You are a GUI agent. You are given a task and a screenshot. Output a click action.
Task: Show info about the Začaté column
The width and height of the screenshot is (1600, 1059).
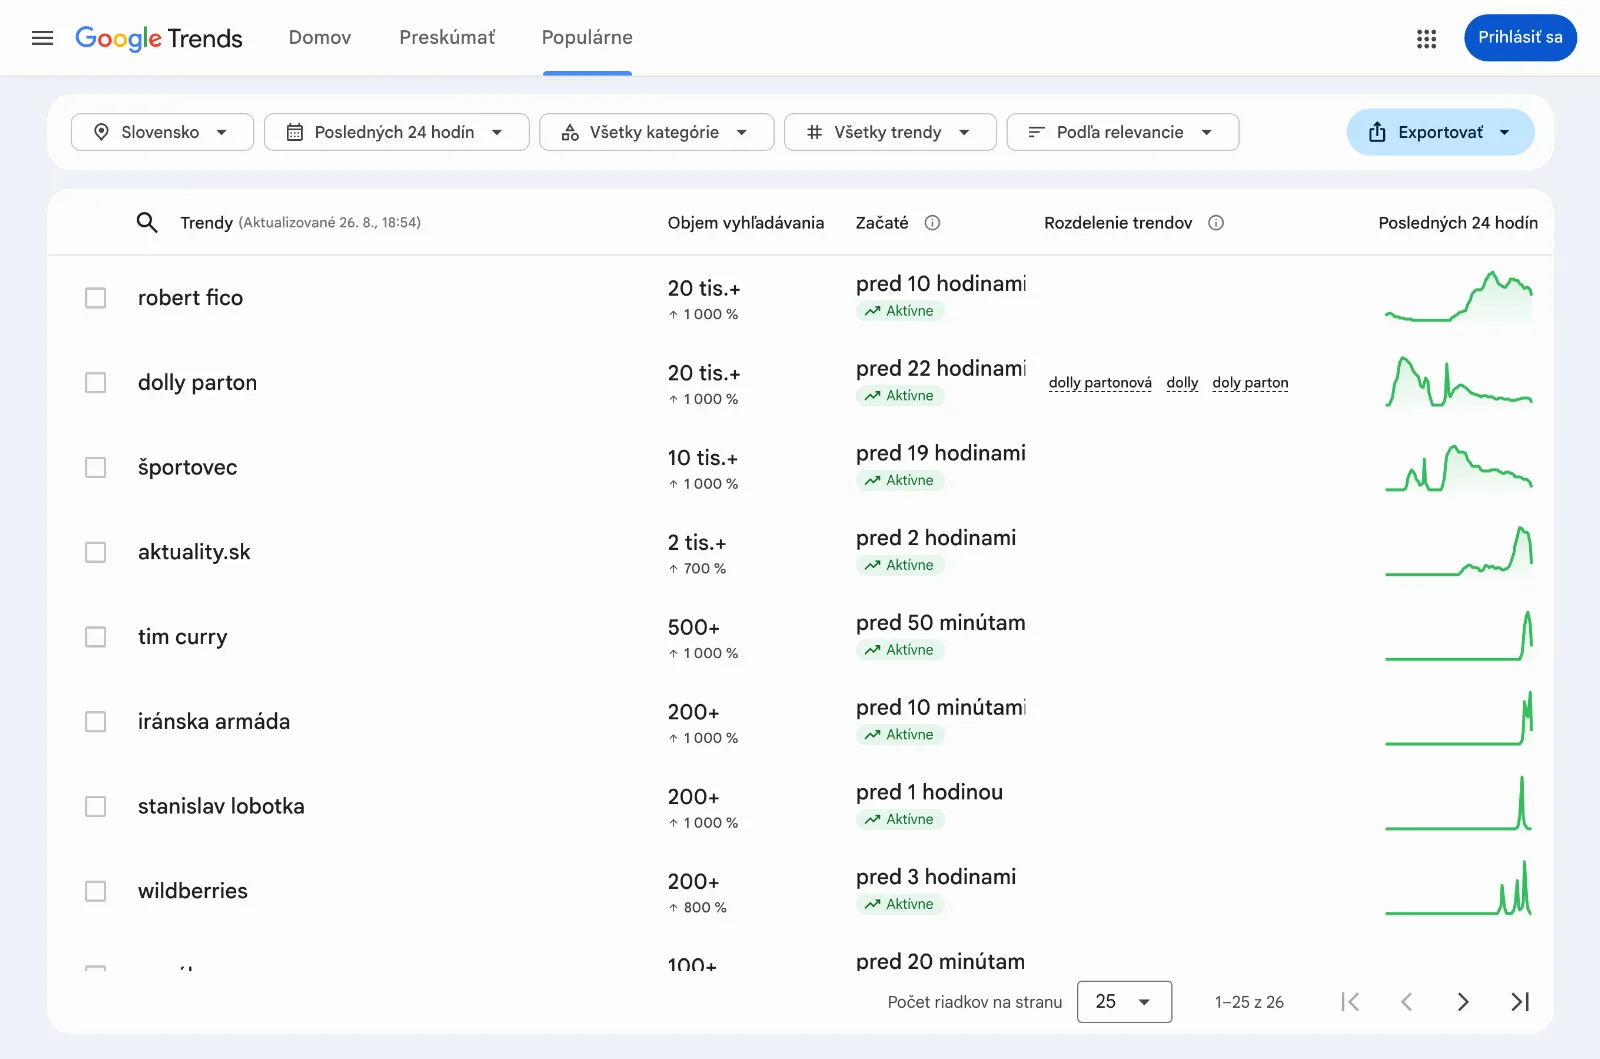(x=932, y=223)
